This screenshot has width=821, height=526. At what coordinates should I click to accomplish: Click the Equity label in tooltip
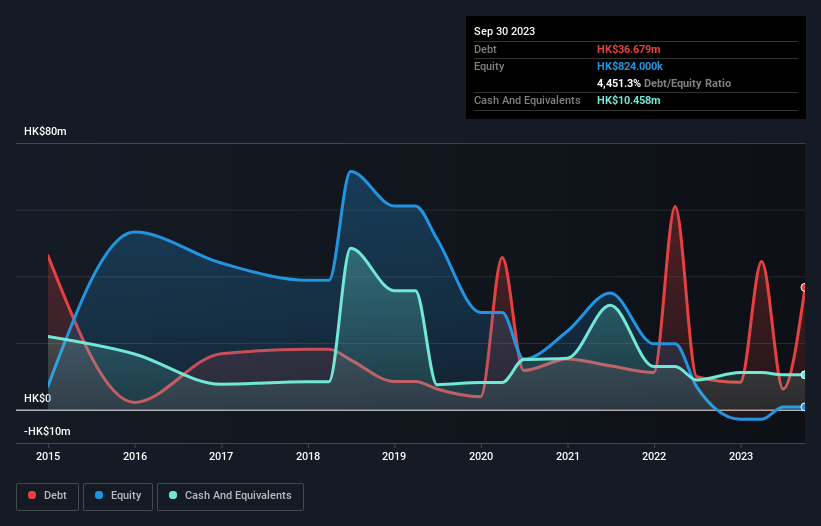click(489, 66)
